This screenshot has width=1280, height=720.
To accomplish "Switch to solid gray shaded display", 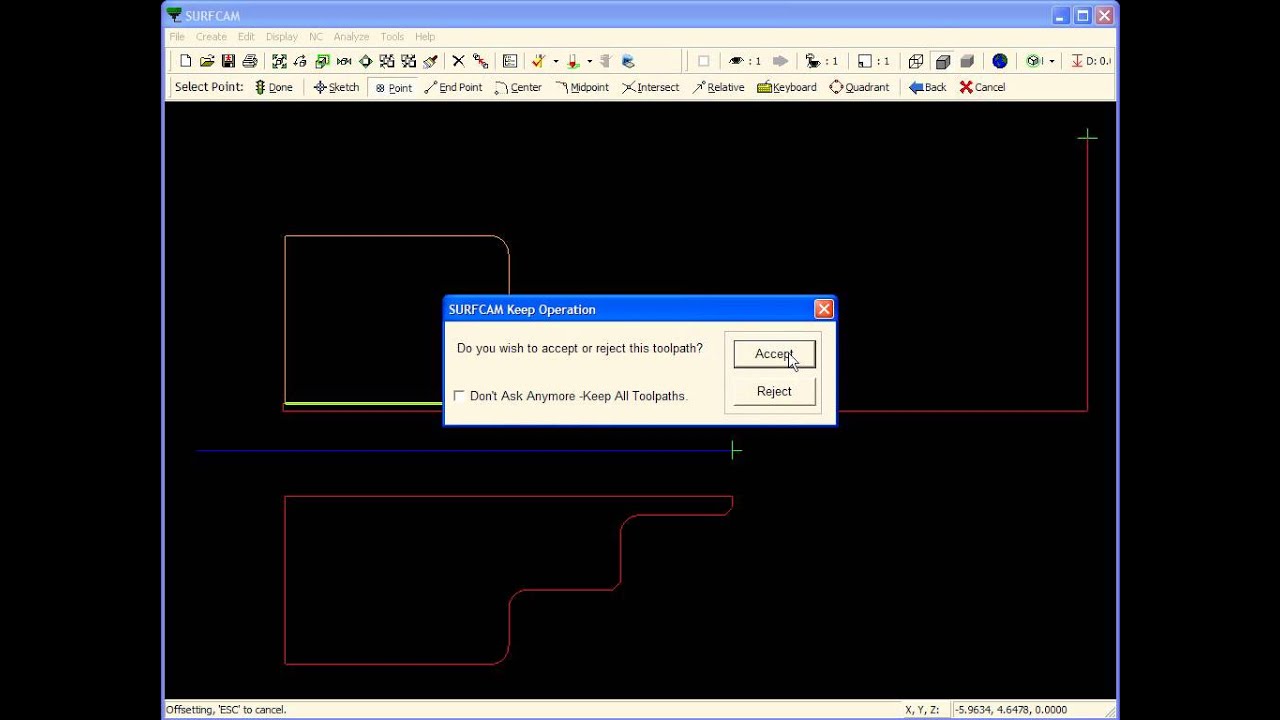I will (967, 61).
